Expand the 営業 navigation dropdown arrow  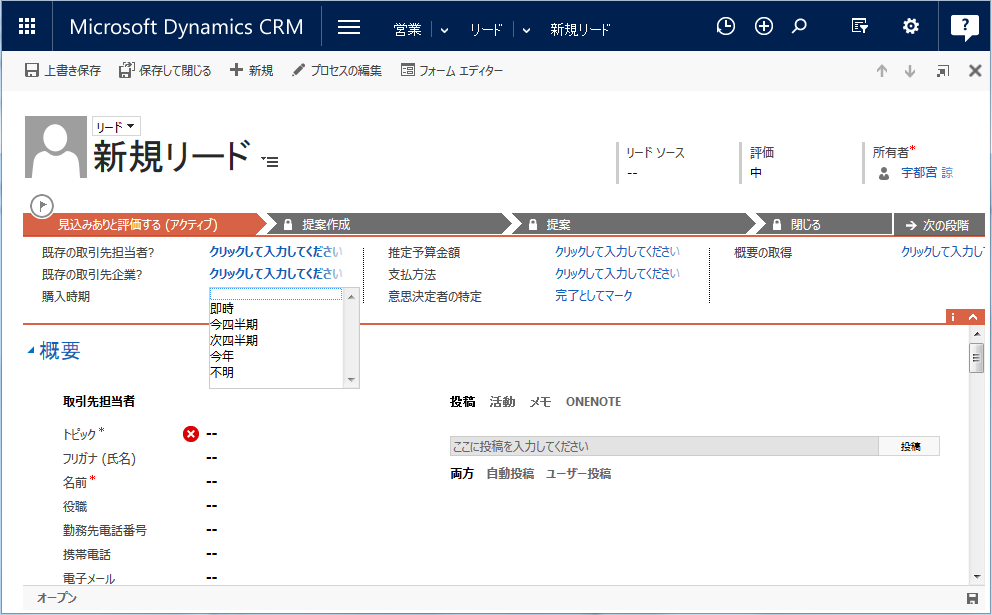click(444, 30)
